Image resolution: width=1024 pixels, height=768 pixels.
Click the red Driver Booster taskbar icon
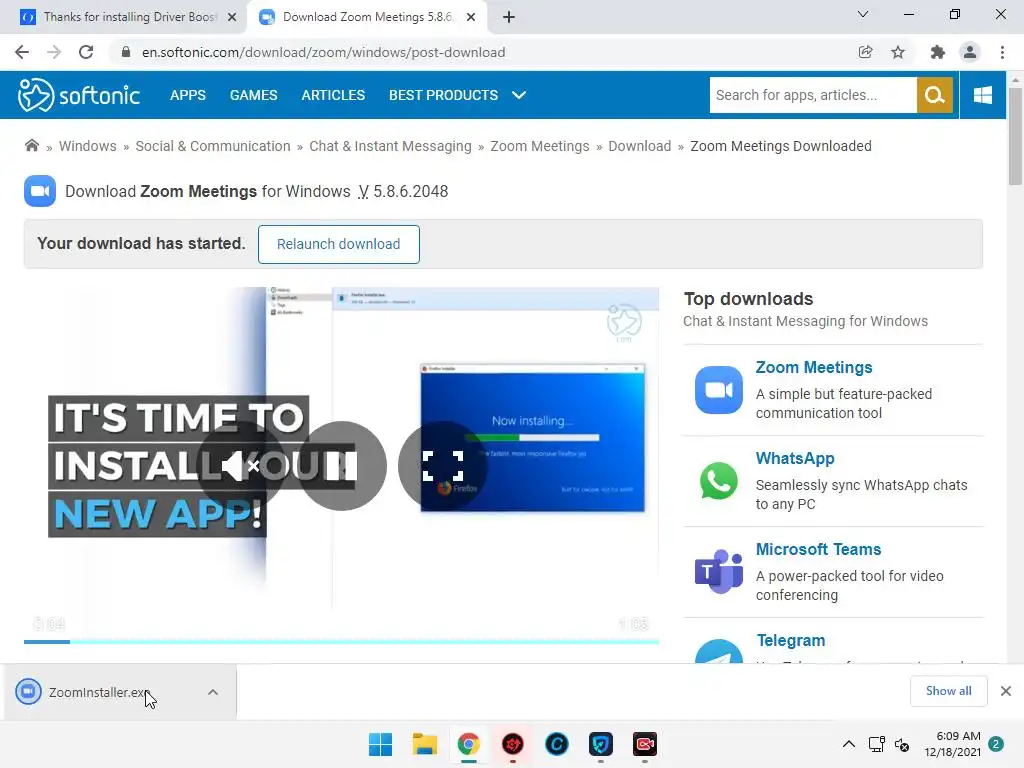(513, 744)
